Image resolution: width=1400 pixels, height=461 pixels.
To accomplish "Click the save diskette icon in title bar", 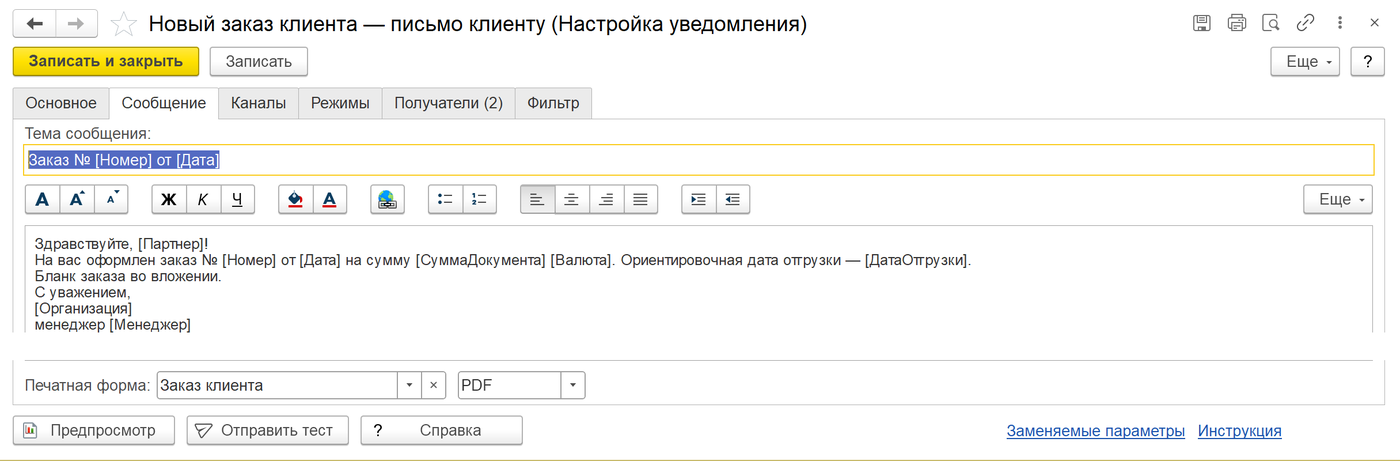I will [x=1203, y=23].
